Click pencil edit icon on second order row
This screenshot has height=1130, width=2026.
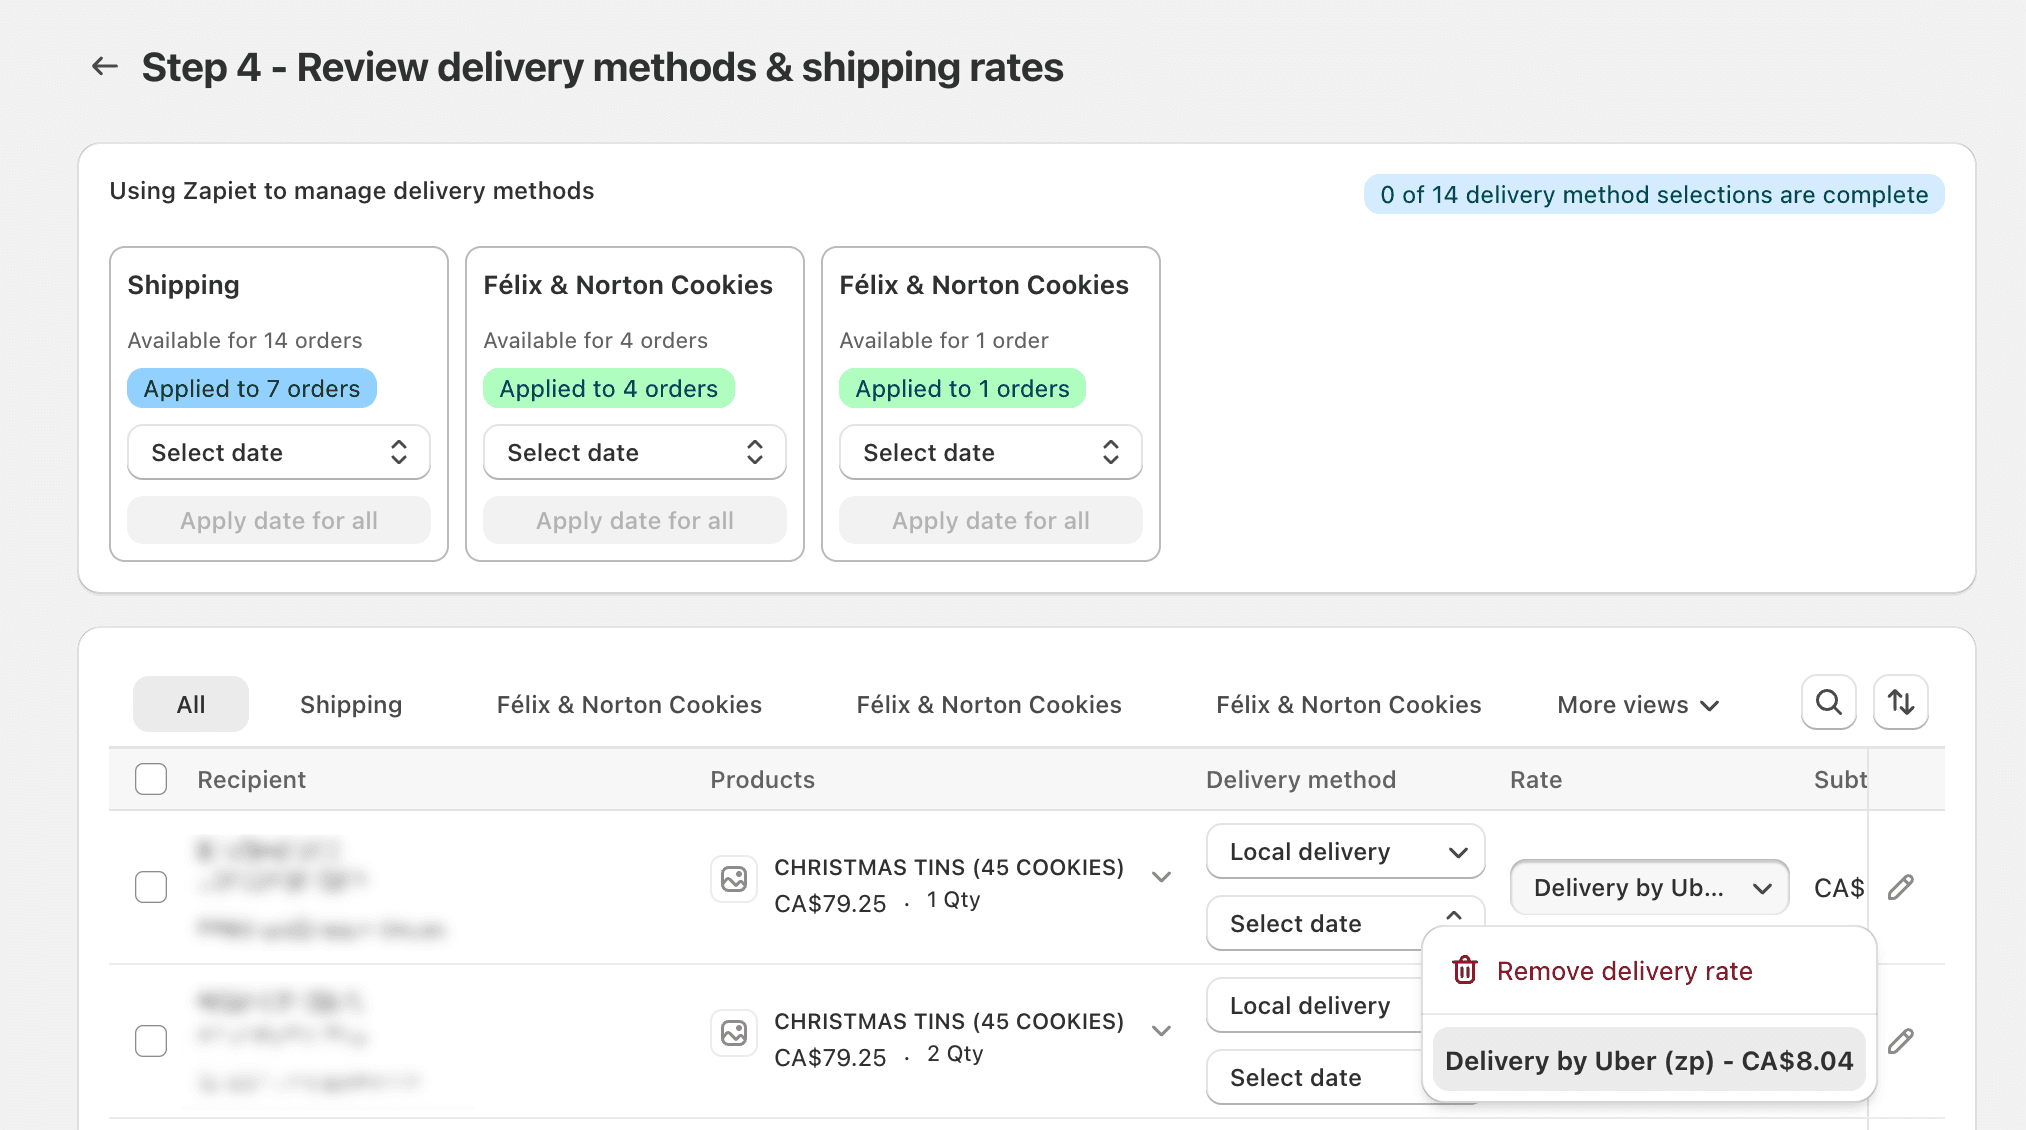[x=1900, y=1041]
